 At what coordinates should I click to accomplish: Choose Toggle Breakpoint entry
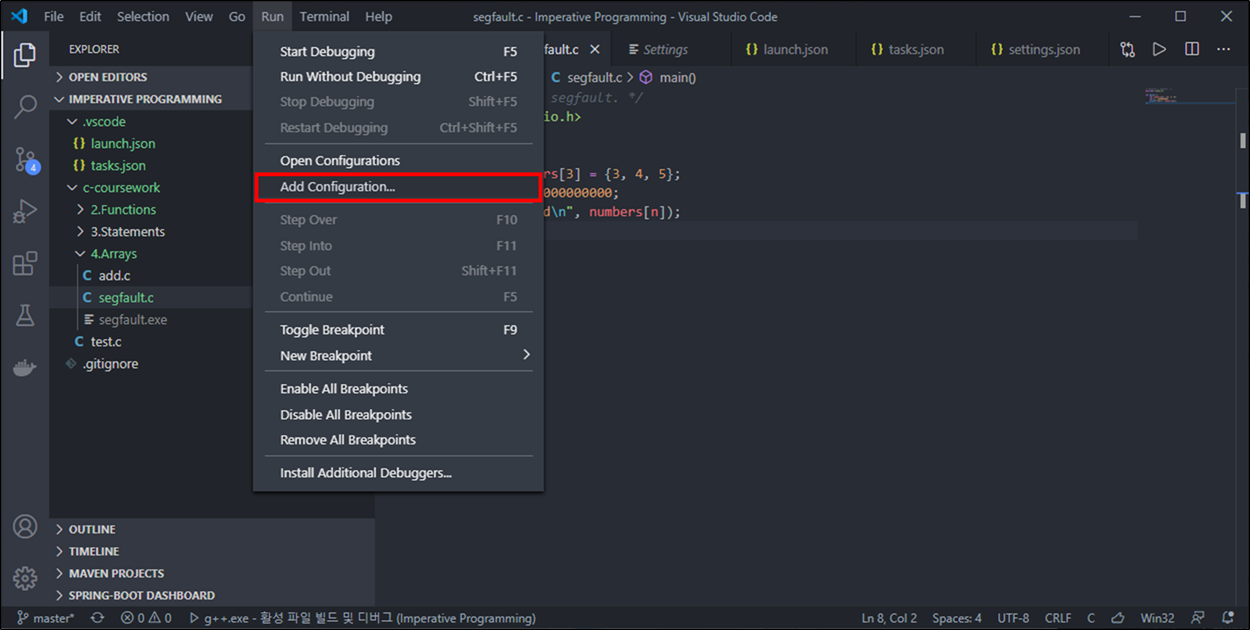398,330
